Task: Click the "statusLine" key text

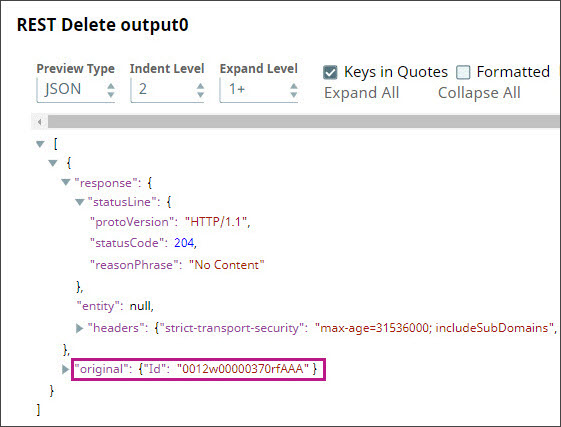Action: [122, 202]
